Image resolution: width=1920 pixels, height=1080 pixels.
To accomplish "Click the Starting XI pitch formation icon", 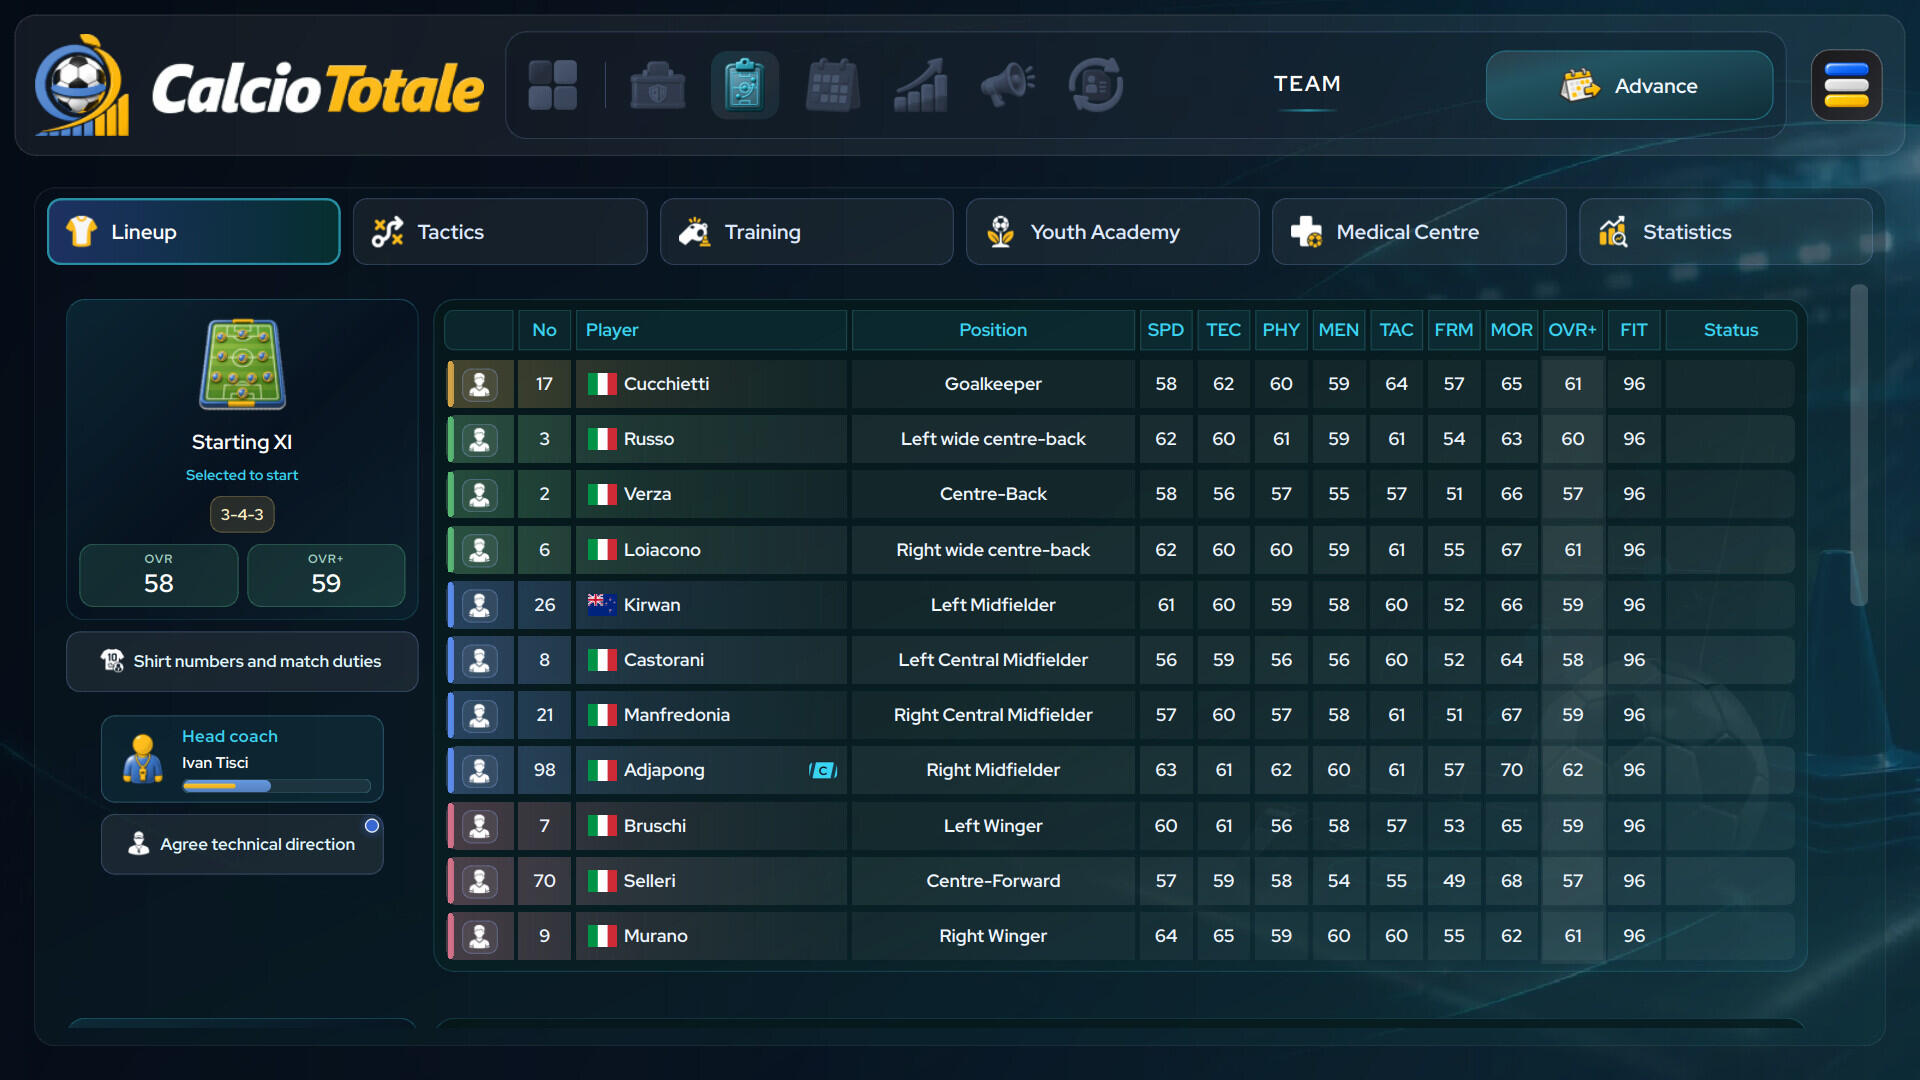I will point(242,365).
